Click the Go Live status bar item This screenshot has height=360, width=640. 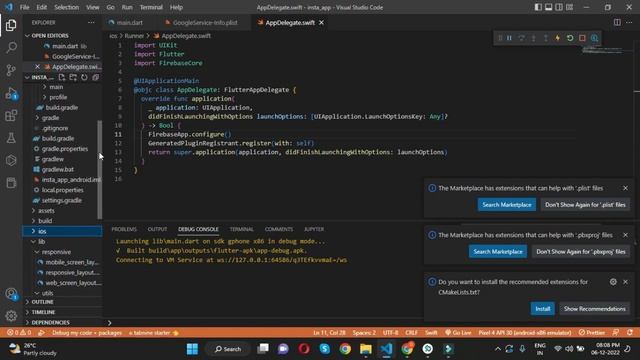tap(458, 333)
